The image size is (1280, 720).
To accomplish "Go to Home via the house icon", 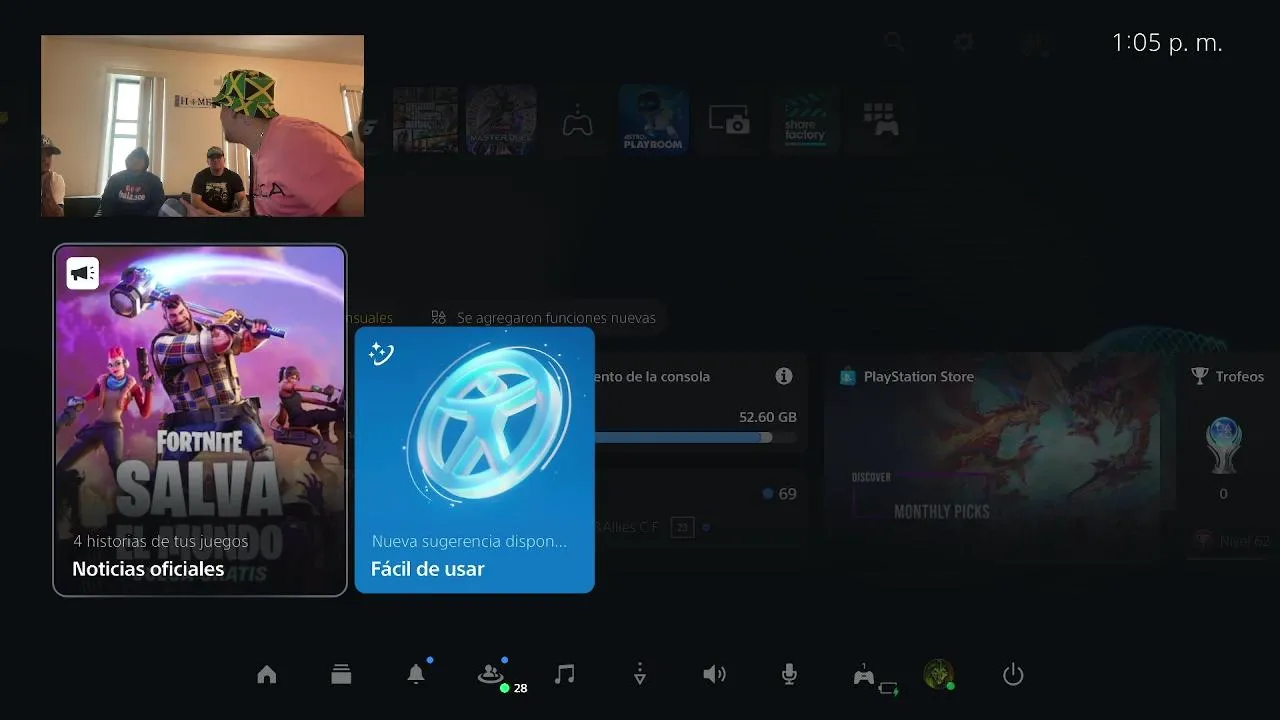I will tap(267, 675).
